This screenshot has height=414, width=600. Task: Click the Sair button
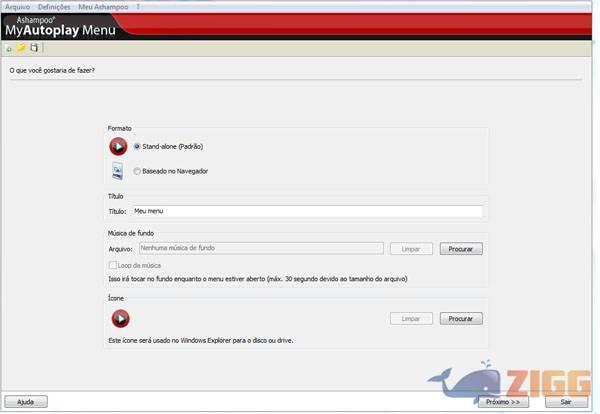(x=566, y=402)
